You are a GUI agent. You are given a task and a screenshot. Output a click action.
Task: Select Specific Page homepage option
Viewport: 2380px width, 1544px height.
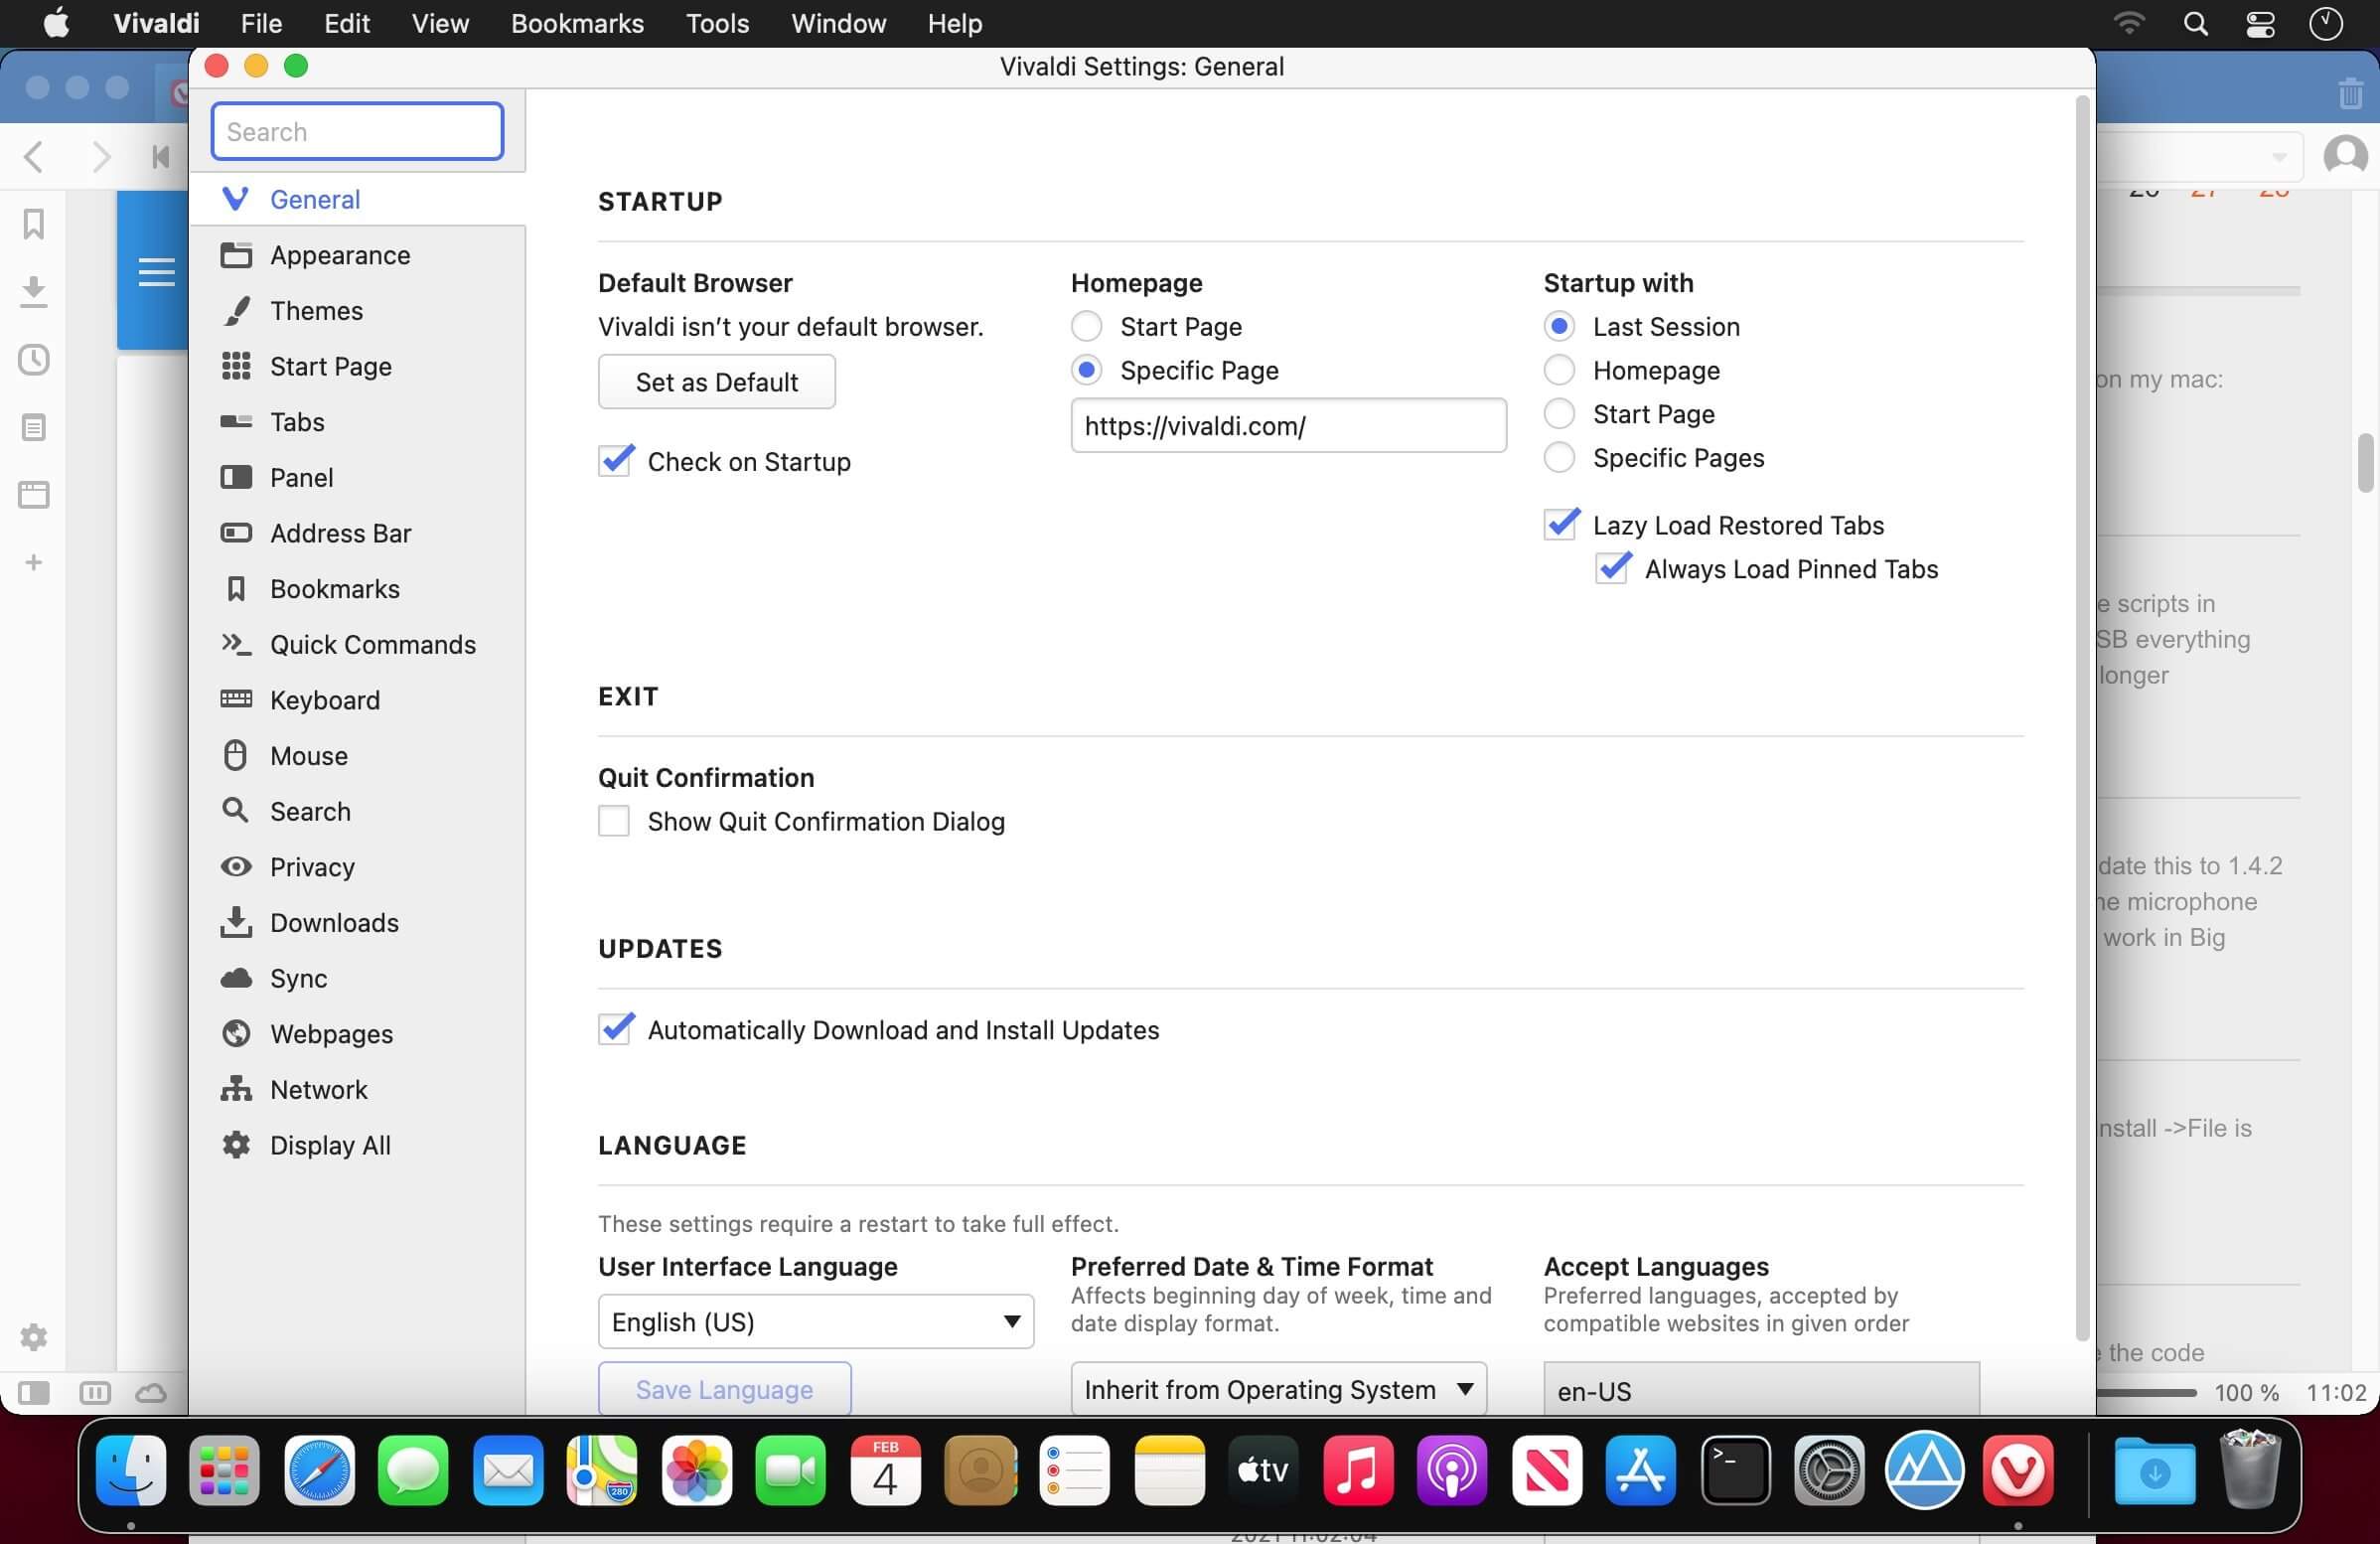(x=1086, y=370)
